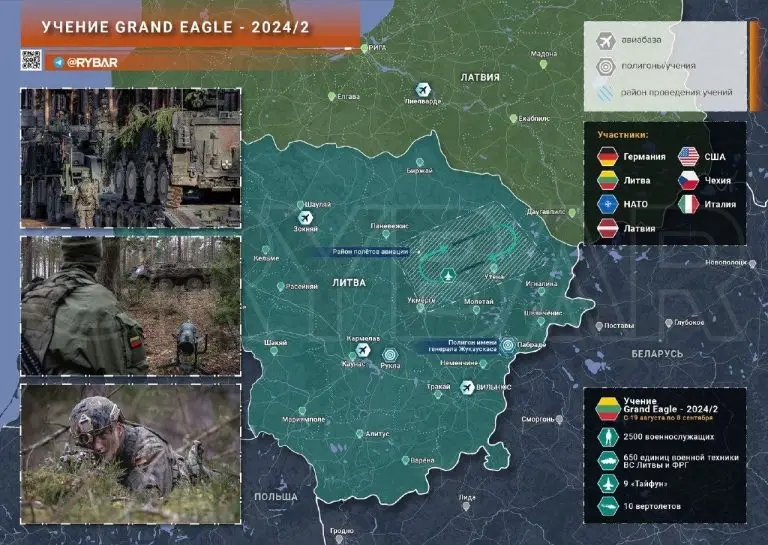Click the Vilnius airport plane icon

point(468,387)
